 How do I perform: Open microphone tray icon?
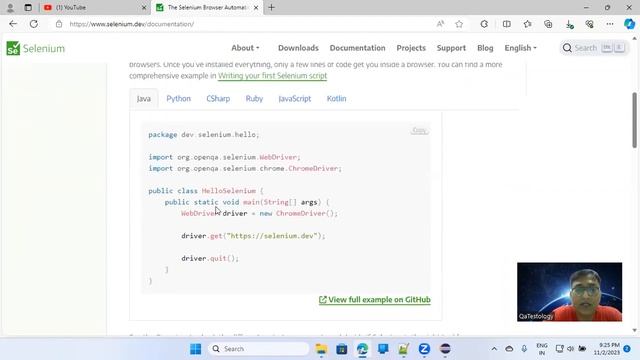524,349
